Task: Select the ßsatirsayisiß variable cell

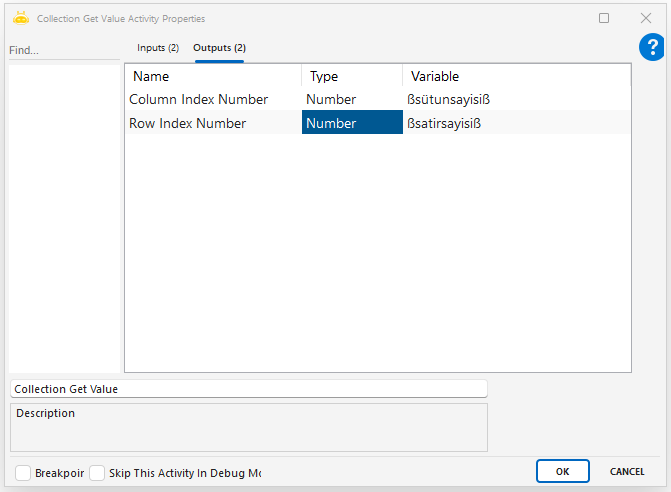Action: point(449,123)
